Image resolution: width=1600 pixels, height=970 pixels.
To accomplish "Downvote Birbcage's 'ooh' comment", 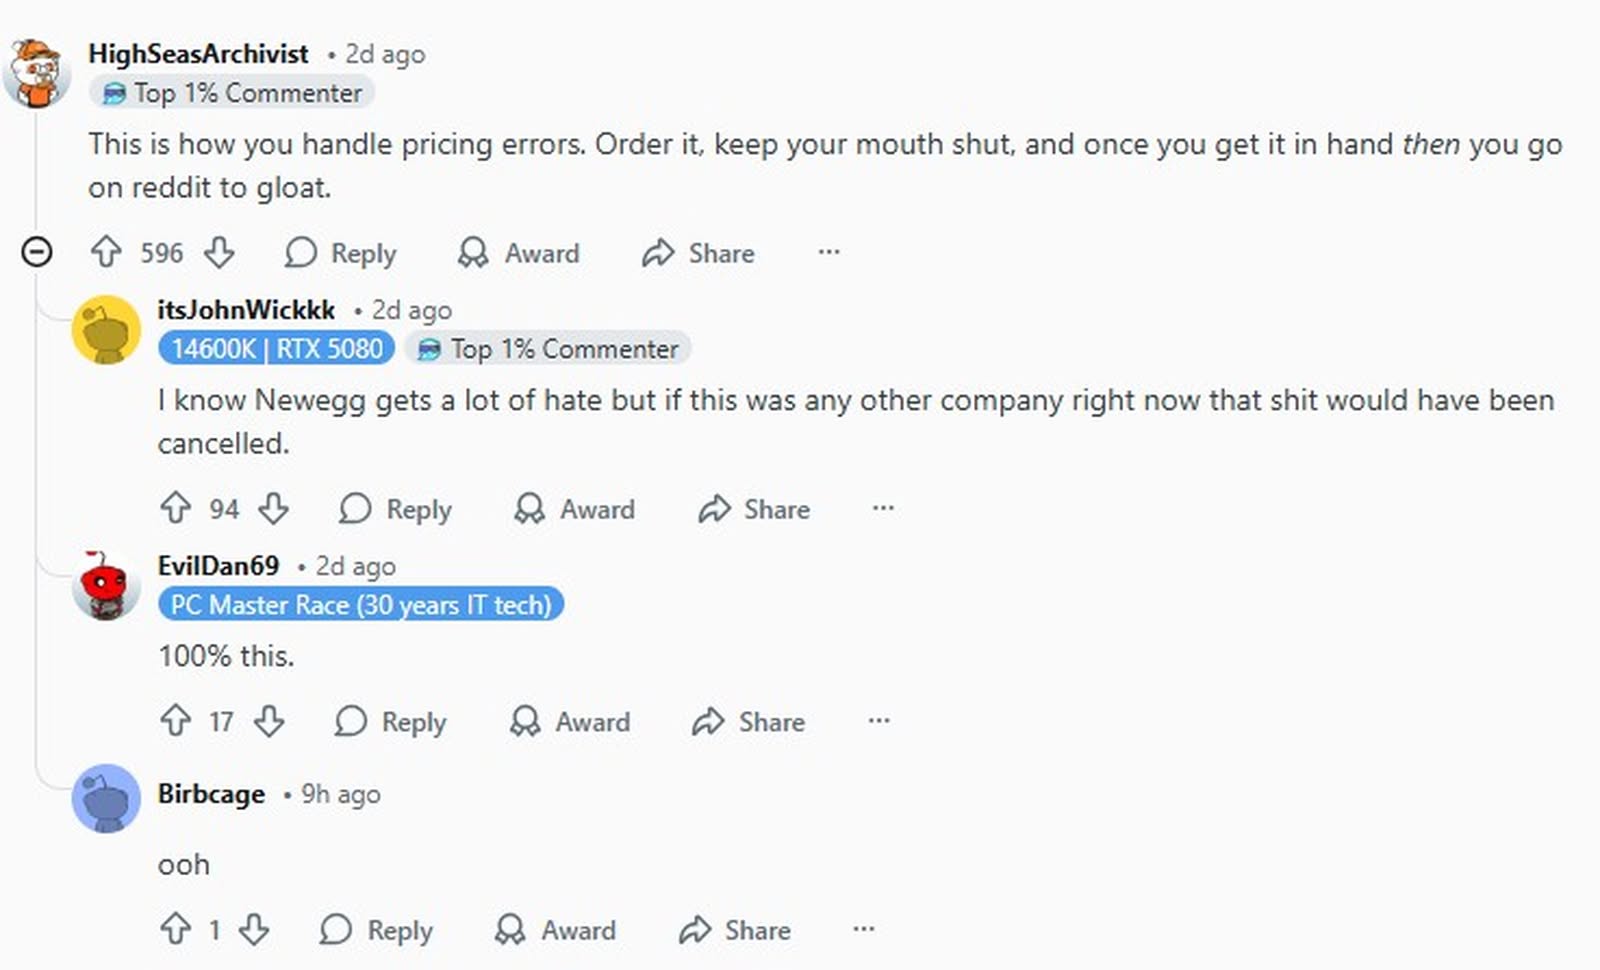I will pos(254,929).
